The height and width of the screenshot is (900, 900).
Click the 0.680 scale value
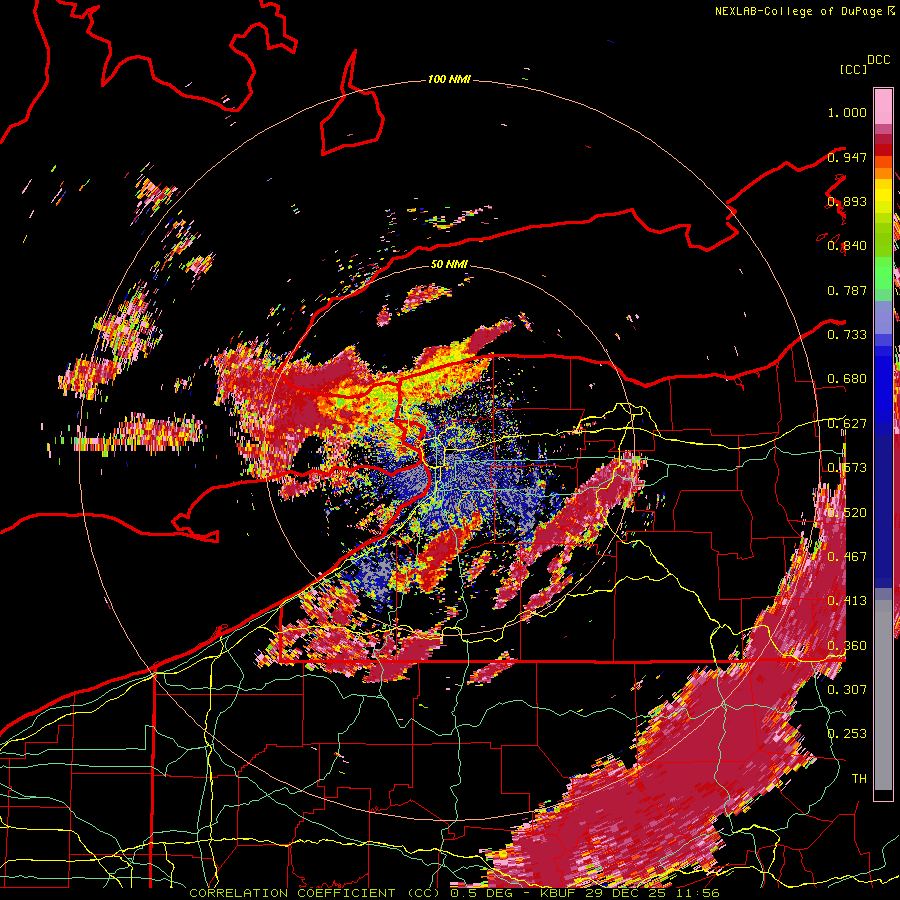pos(847,379)
